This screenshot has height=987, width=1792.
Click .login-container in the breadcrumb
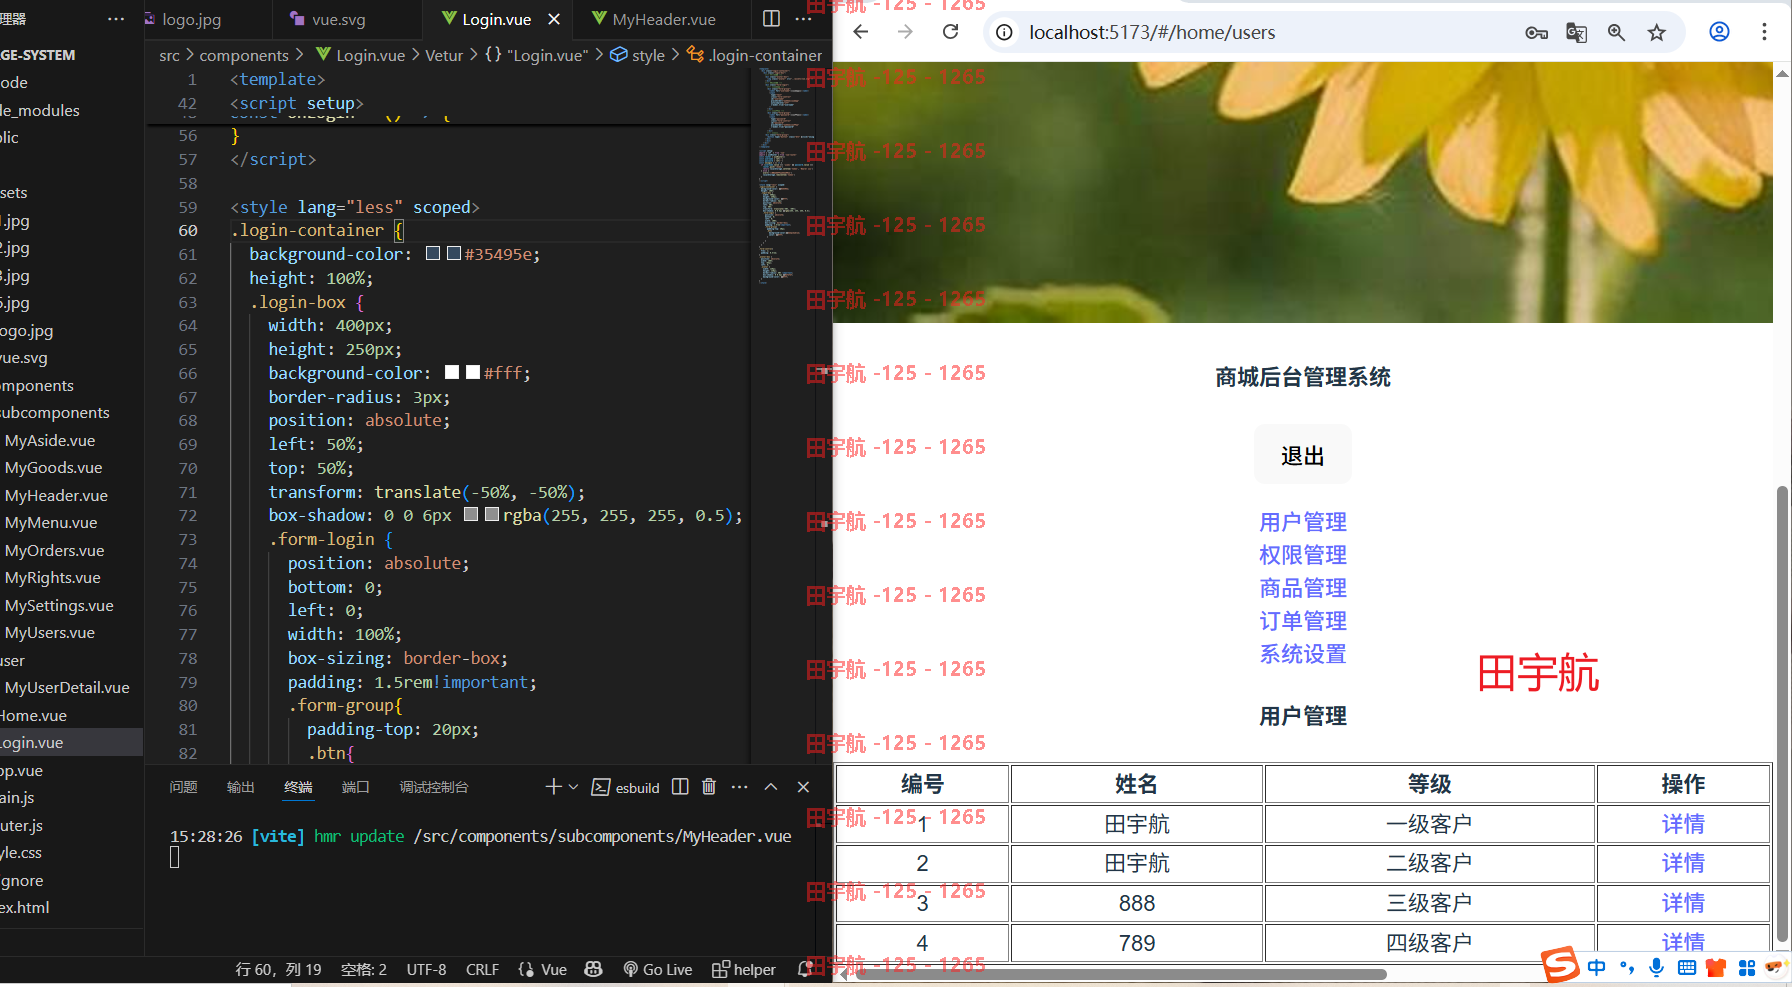pyautogui.click(x=765, y=55)
